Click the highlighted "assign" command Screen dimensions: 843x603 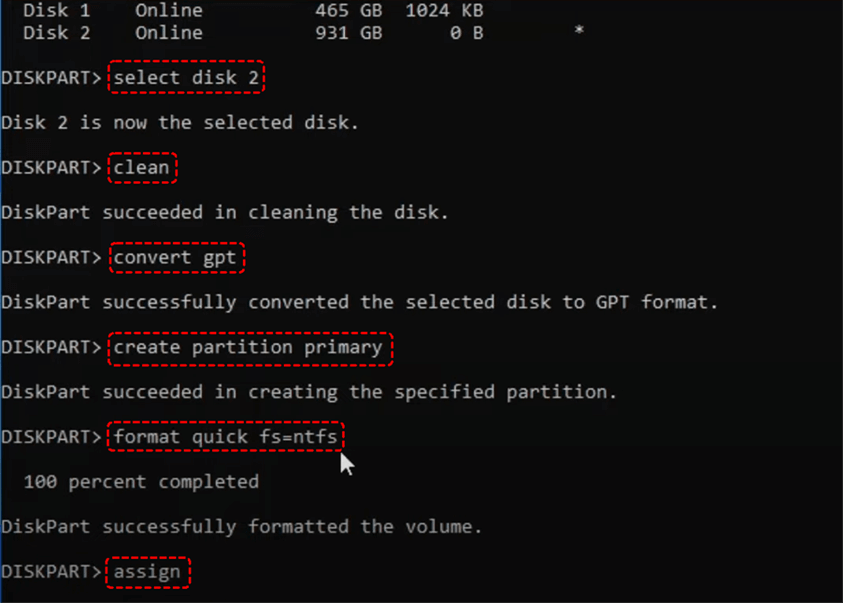coord(147,572)
